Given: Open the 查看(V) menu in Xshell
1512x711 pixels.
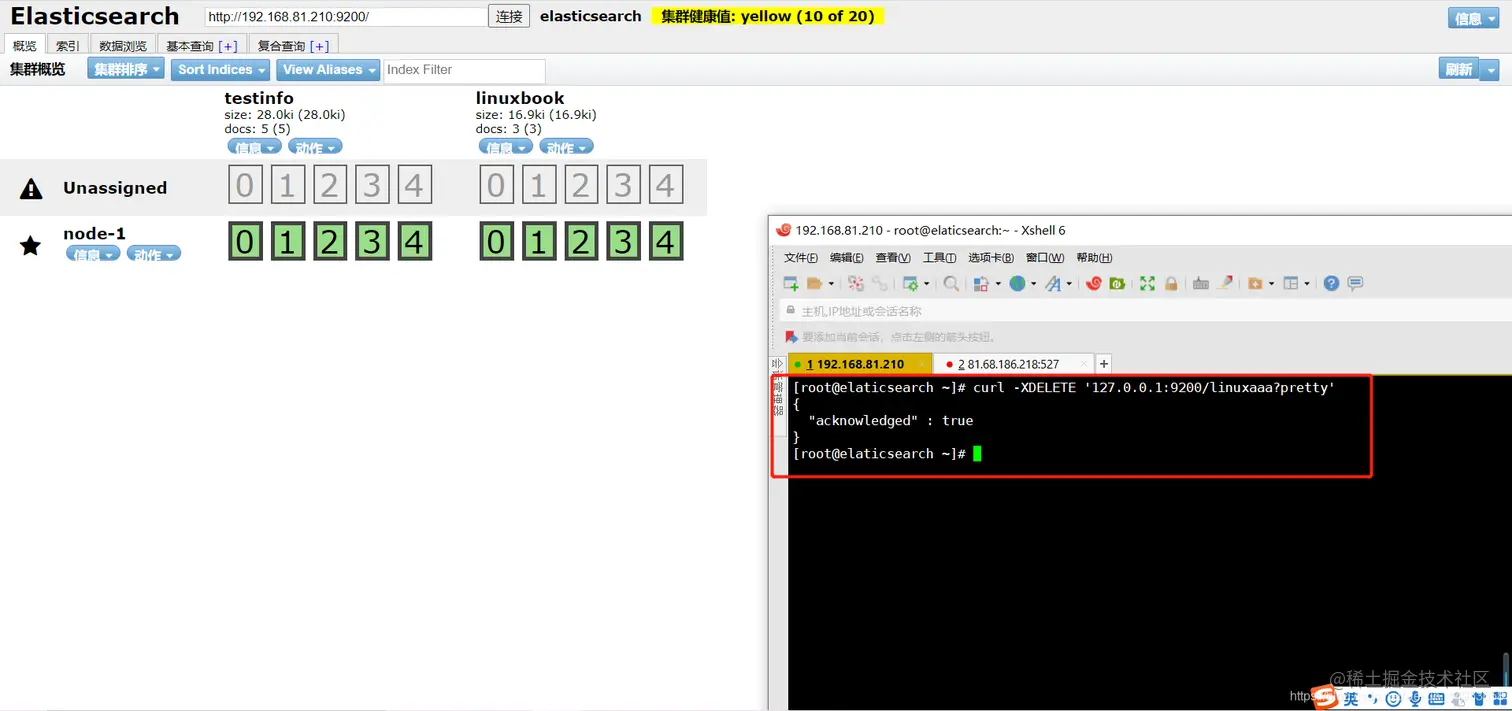Looking at the screenshot, I should click(x=893, y=258).
